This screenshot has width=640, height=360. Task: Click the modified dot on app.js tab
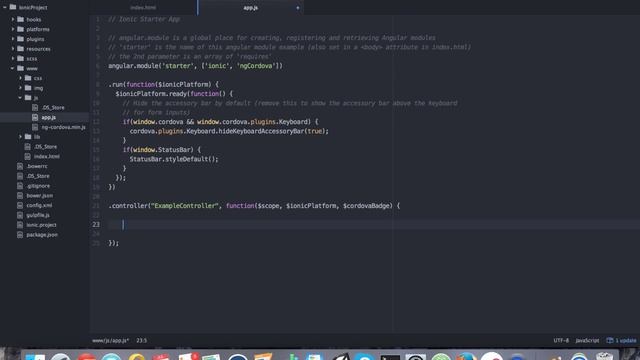[298, 8]
